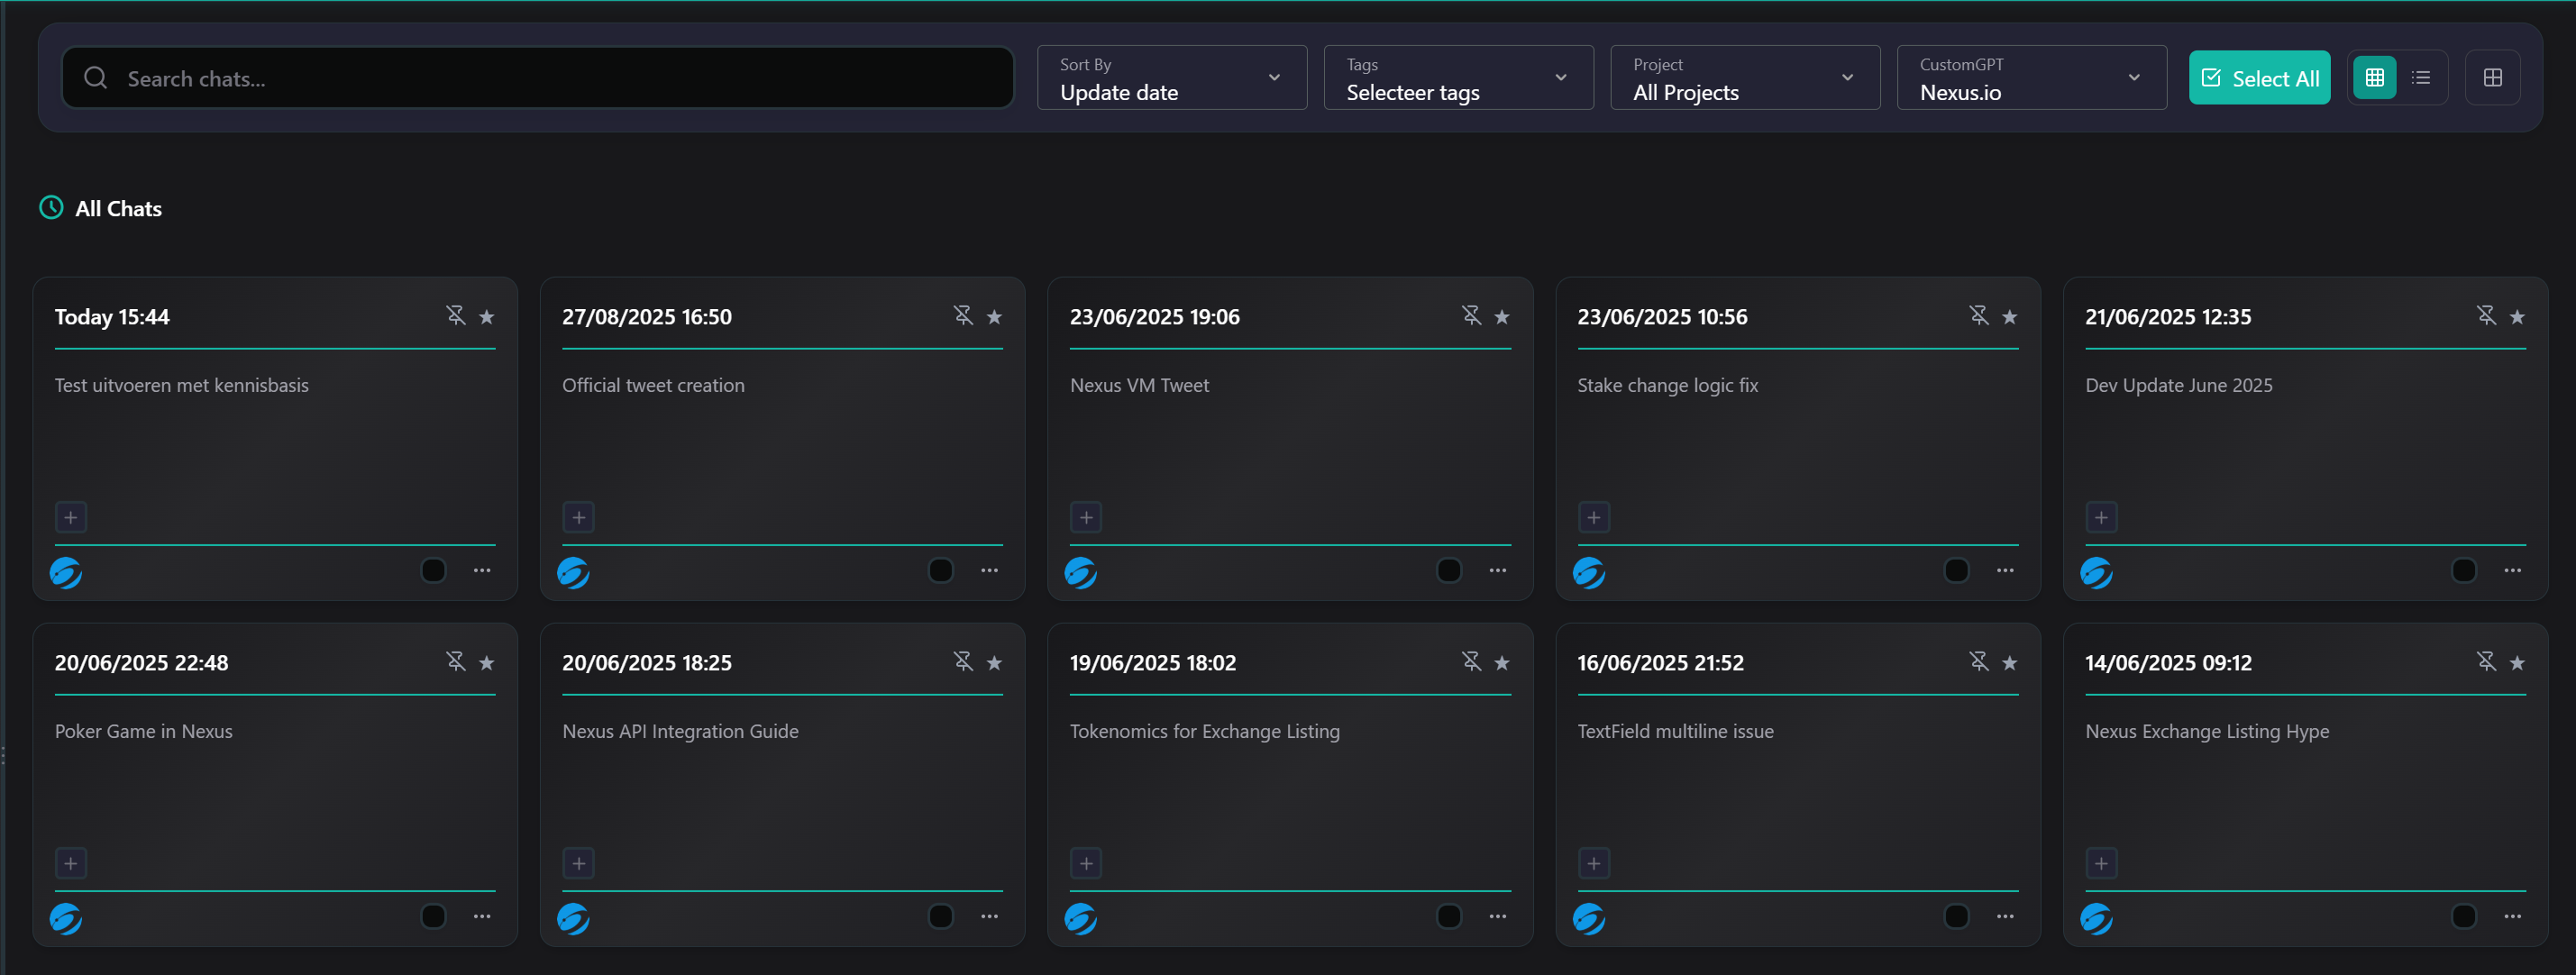Open the CustomGPT Nexus.io selector
The image size is (2576, 975).
2031,78
